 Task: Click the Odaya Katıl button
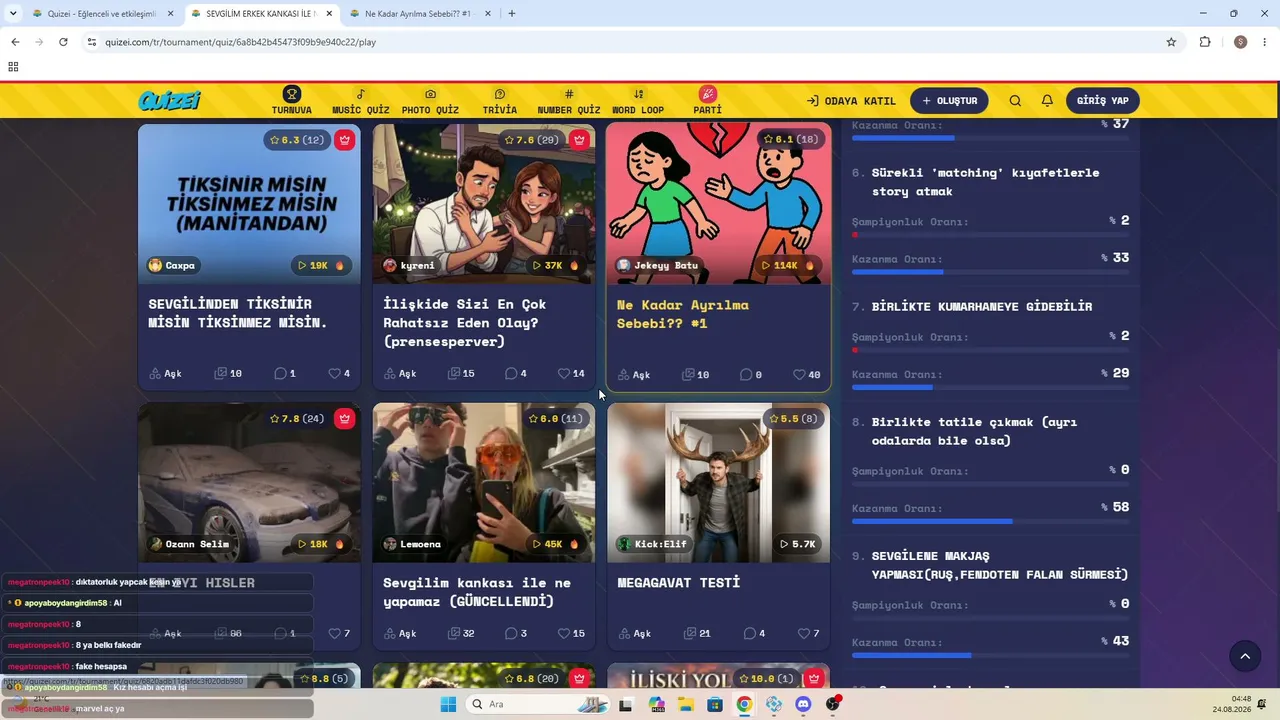click(851, 101)
